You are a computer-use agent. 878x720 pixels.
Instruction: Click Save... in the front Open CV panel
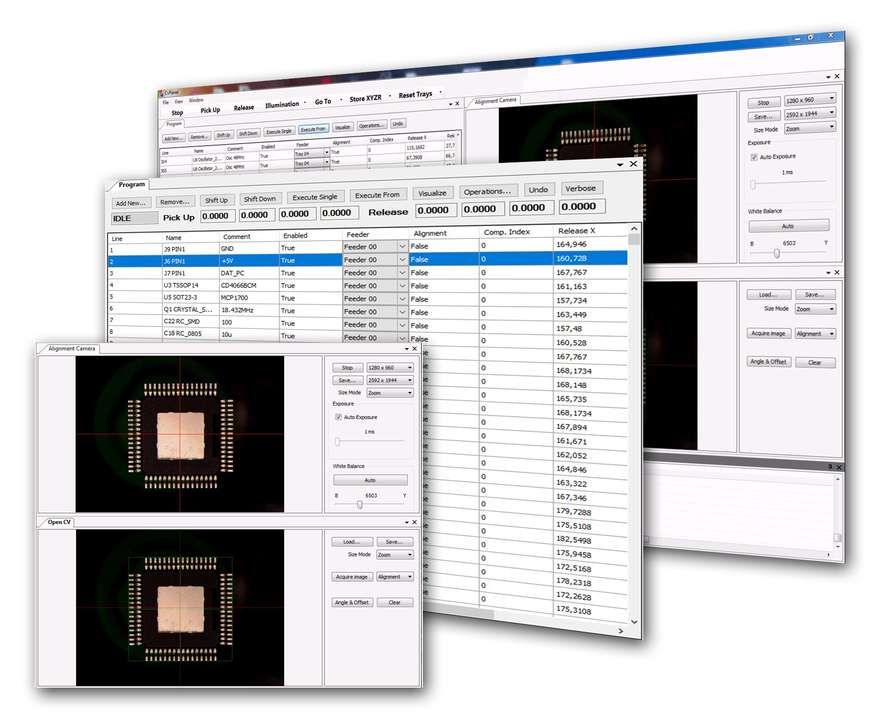pyautogui.click(x=394, y=542)
